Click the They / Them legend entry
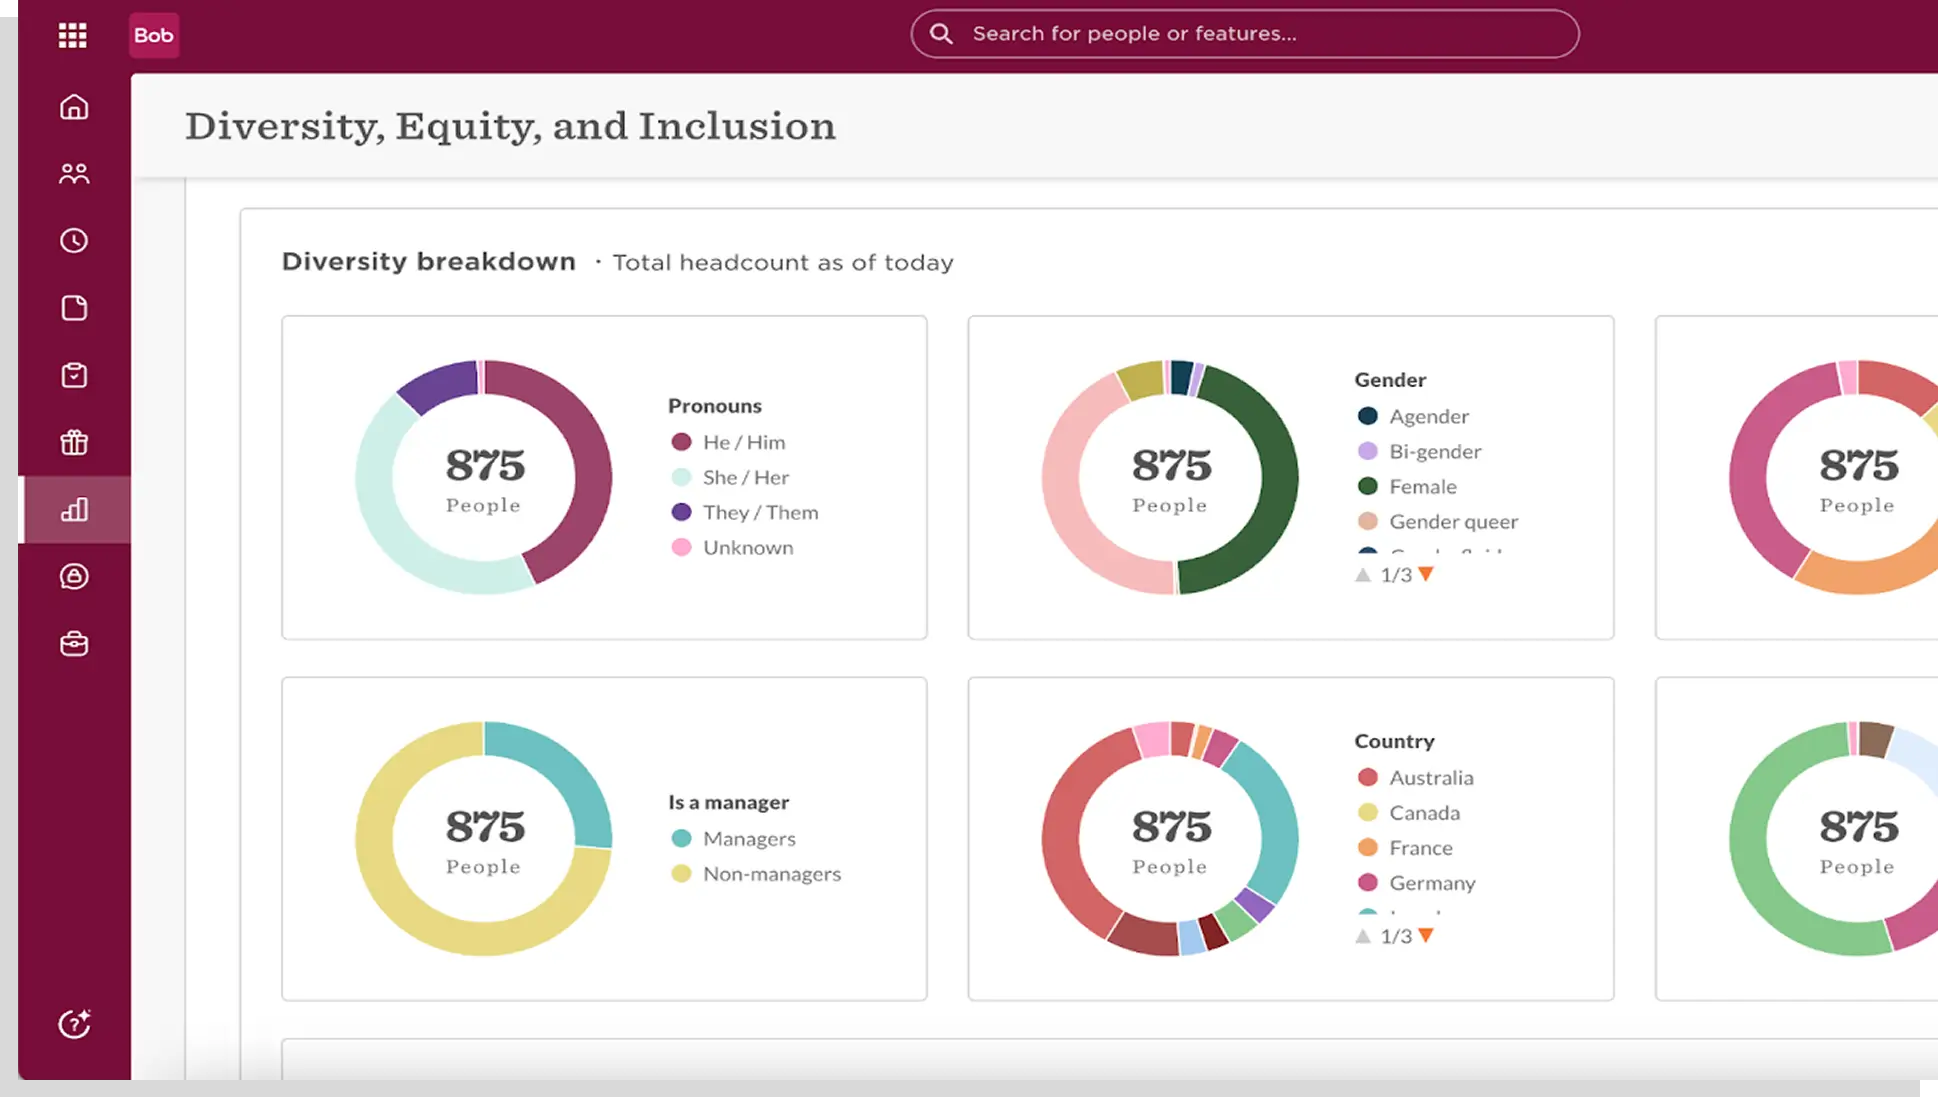This screenshot has width=1938, height=1097. (744, 512)
